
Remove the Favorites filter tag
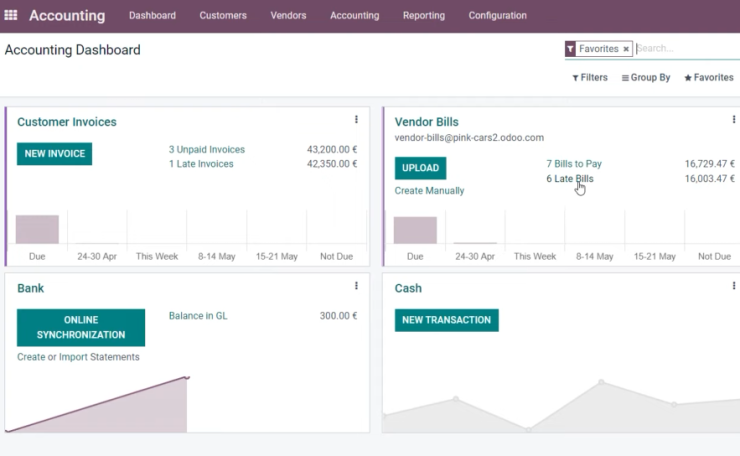pyautogui.click(x=626, y=49)
